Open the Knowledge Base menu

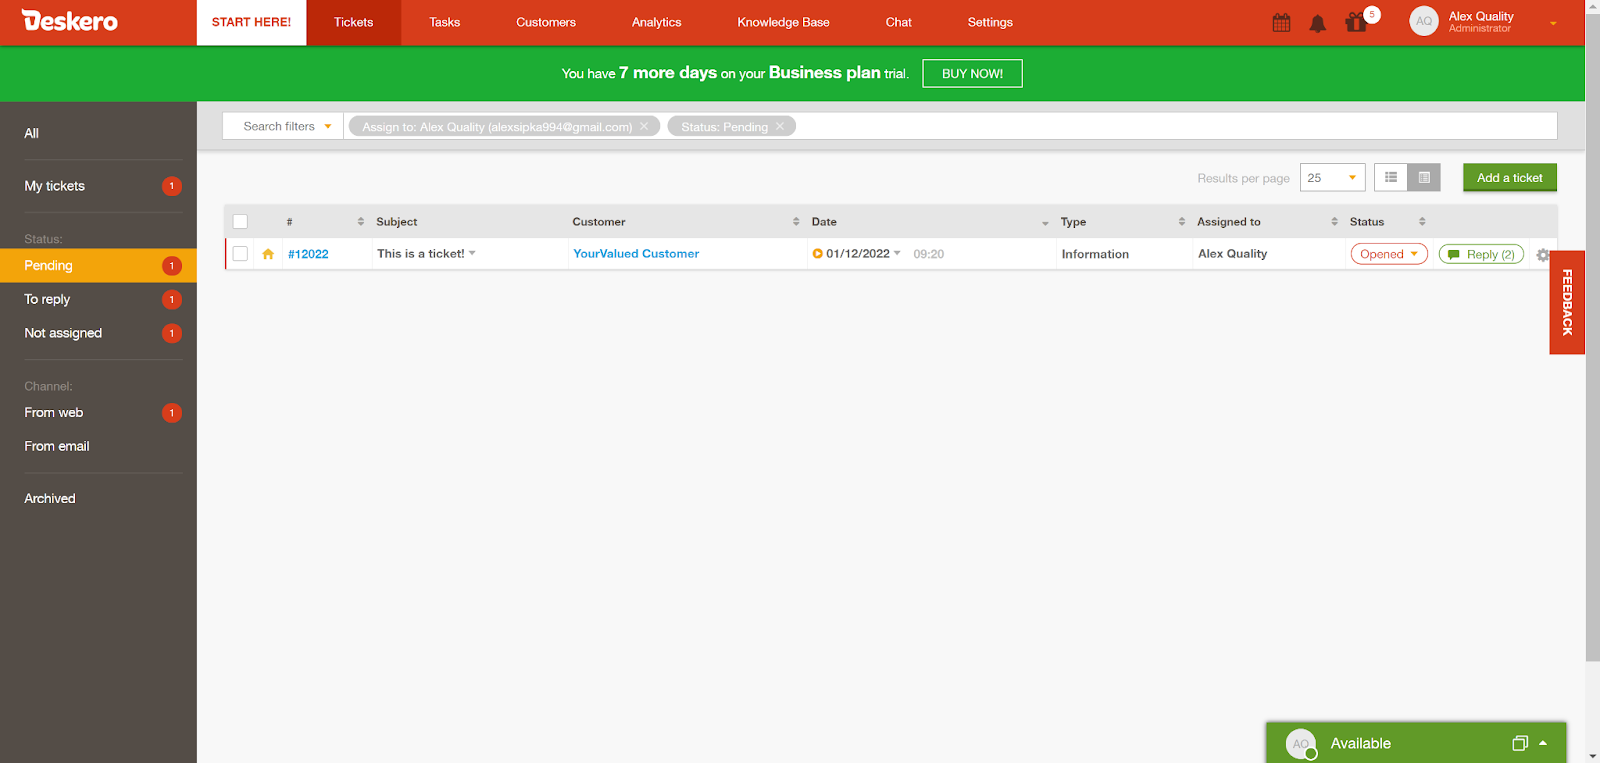[x=783, y=22]
